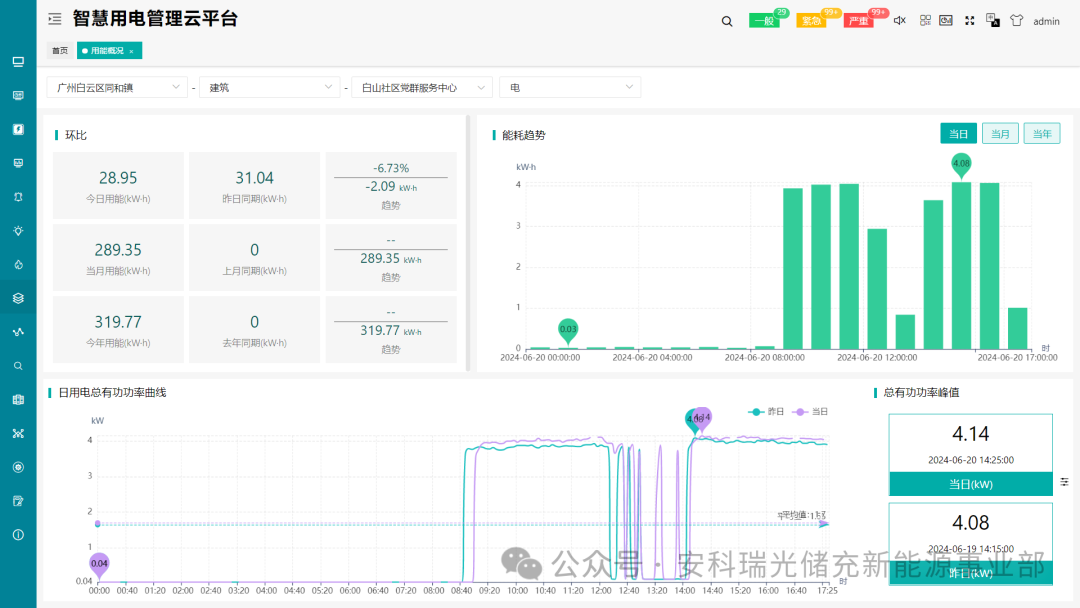The image size is (1080, 608).
Task: Open the theme shirt icon
Action: pos(1016,21)
